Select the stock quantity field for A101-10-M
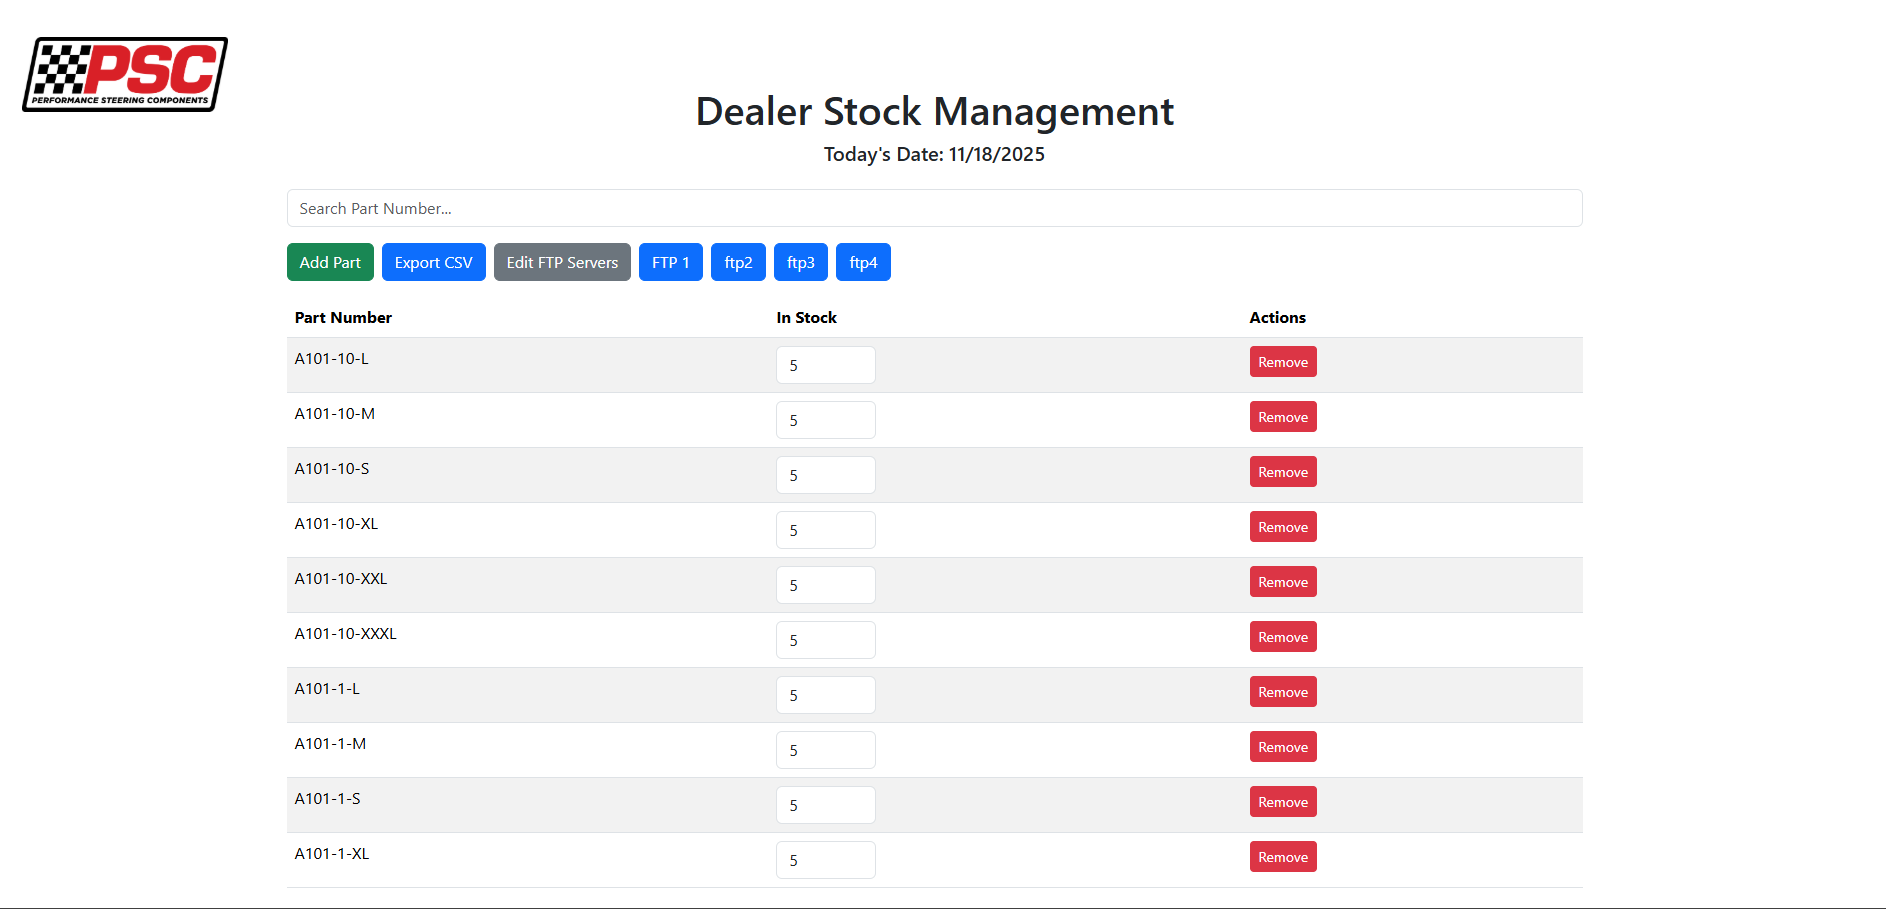The image size is (1886, 909). 826,420
